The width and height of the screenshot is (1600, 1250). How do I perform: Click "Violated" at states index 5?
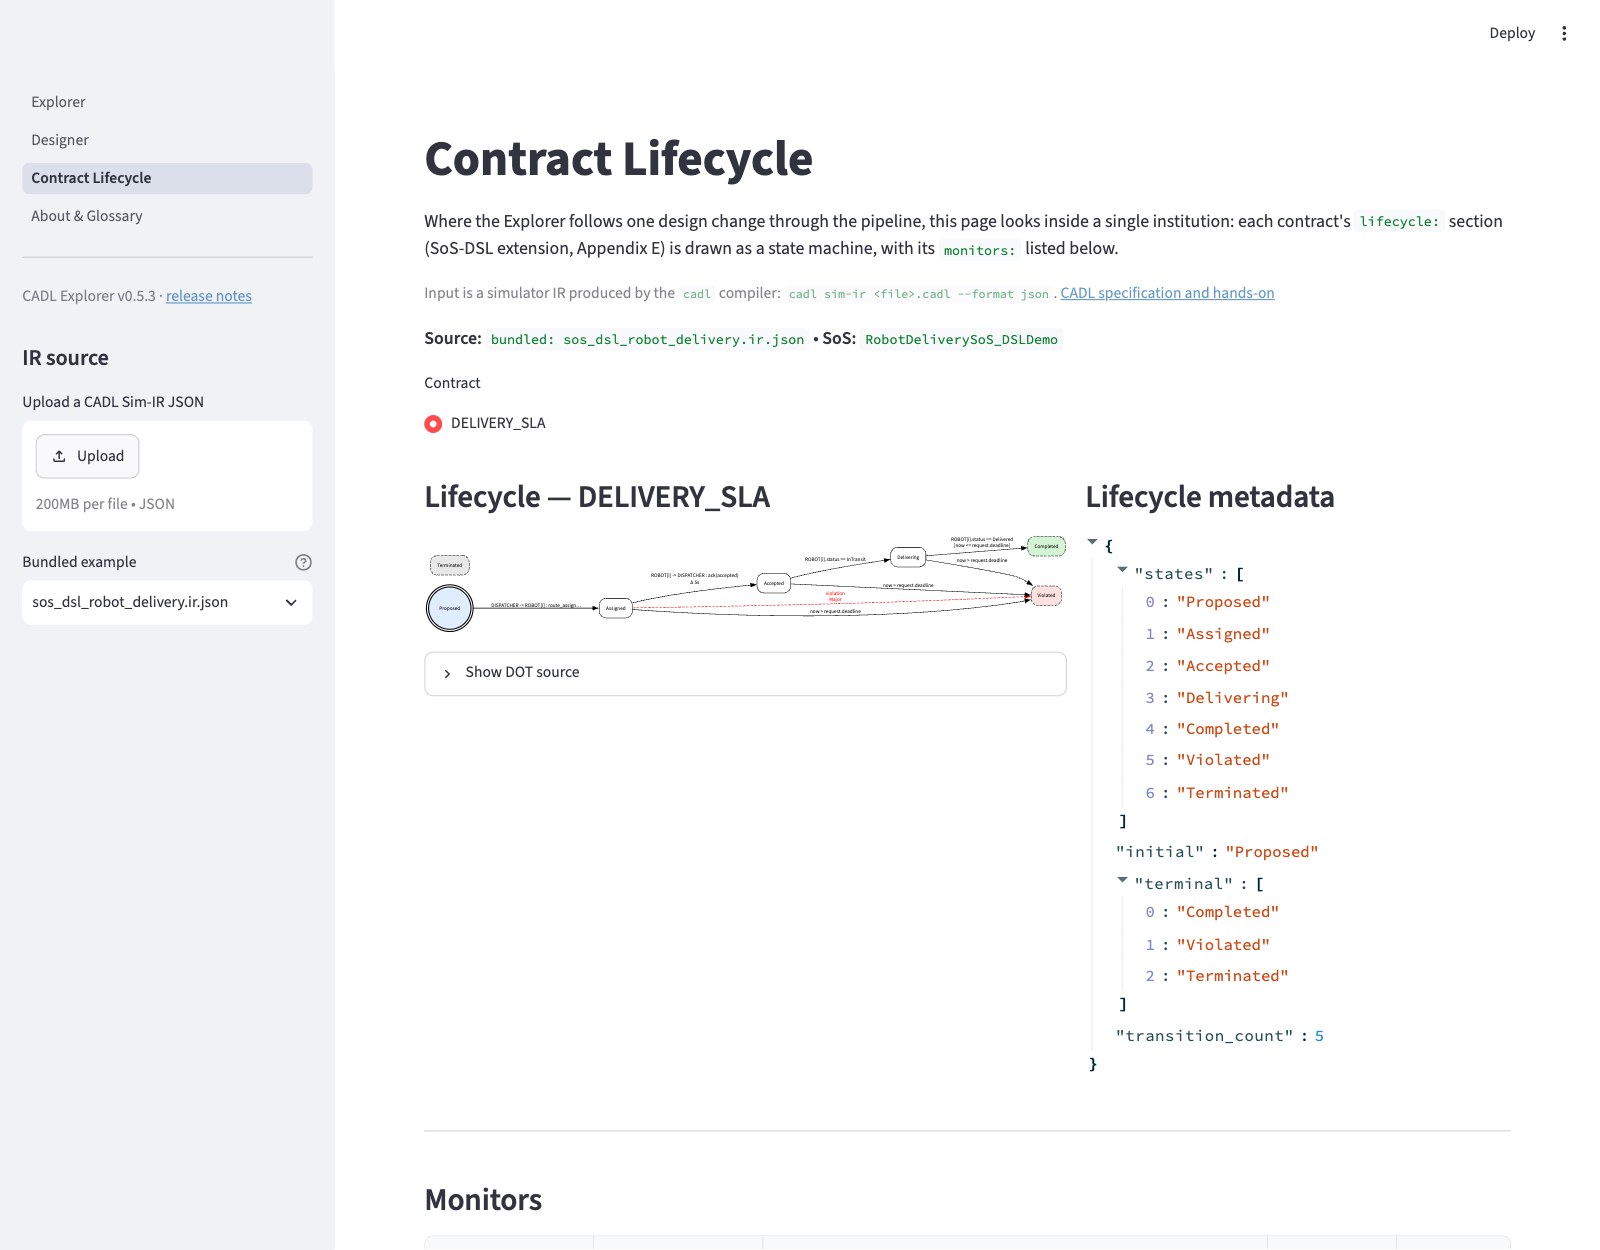point(1223,760)
